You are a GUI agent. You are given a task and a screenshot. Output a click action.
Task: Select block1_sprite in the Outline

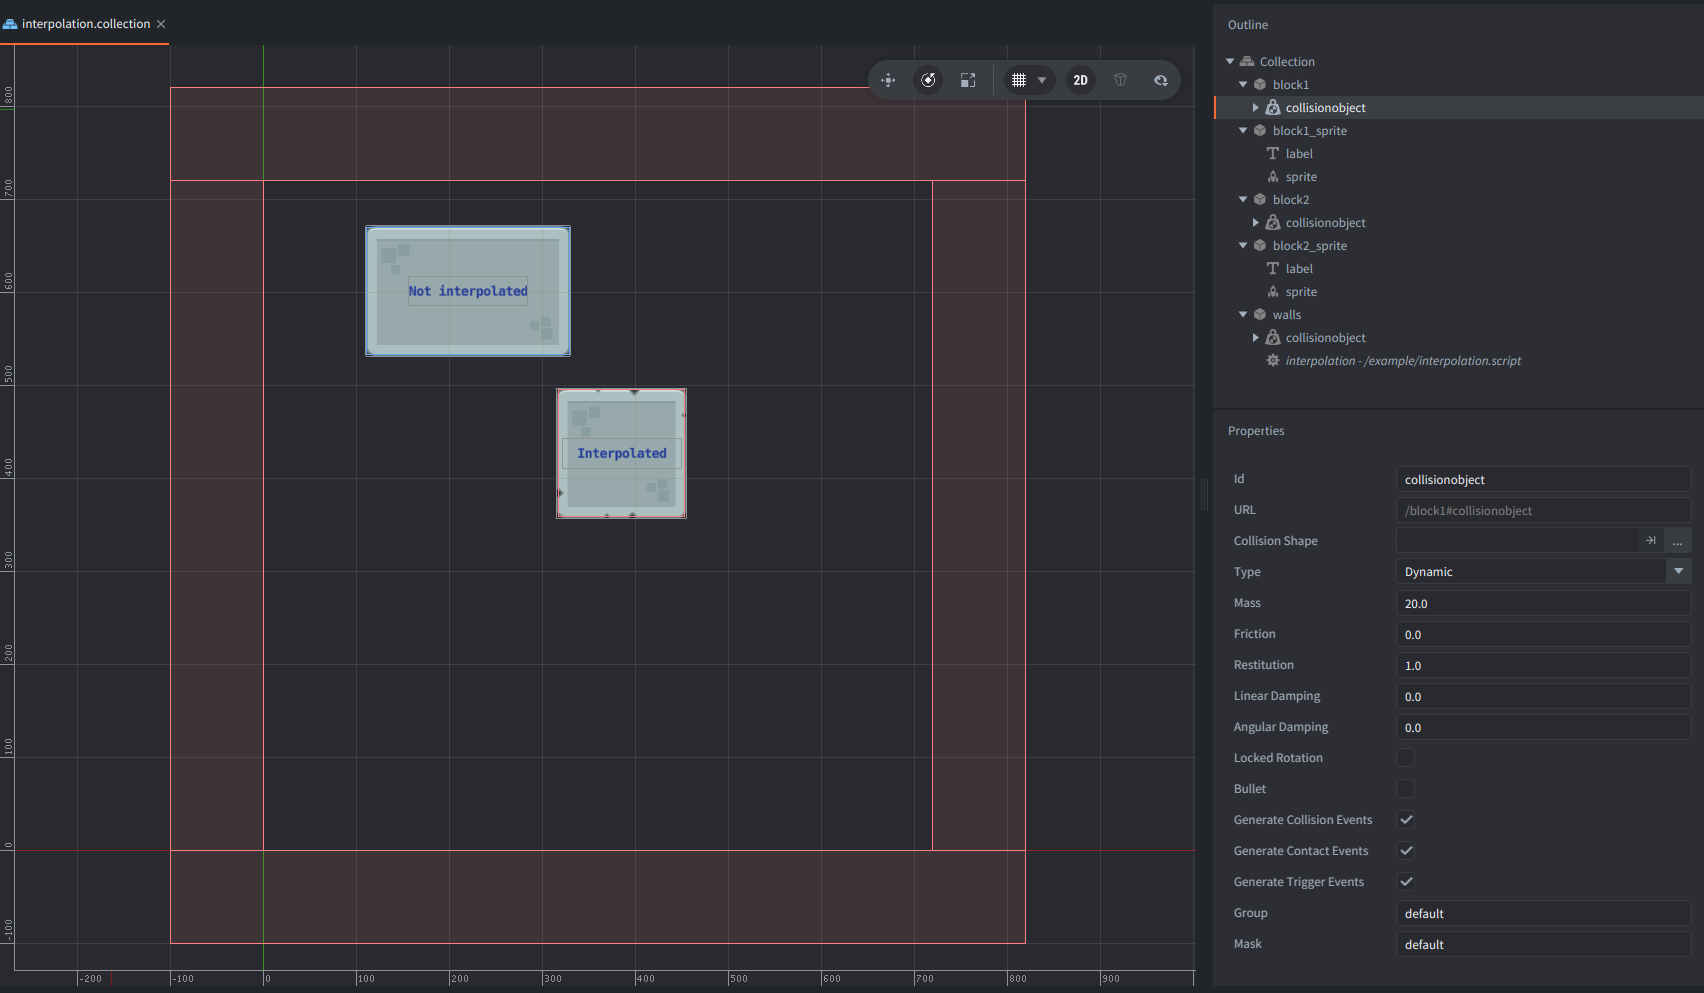pyautogui.click(x=1309, y=131)
